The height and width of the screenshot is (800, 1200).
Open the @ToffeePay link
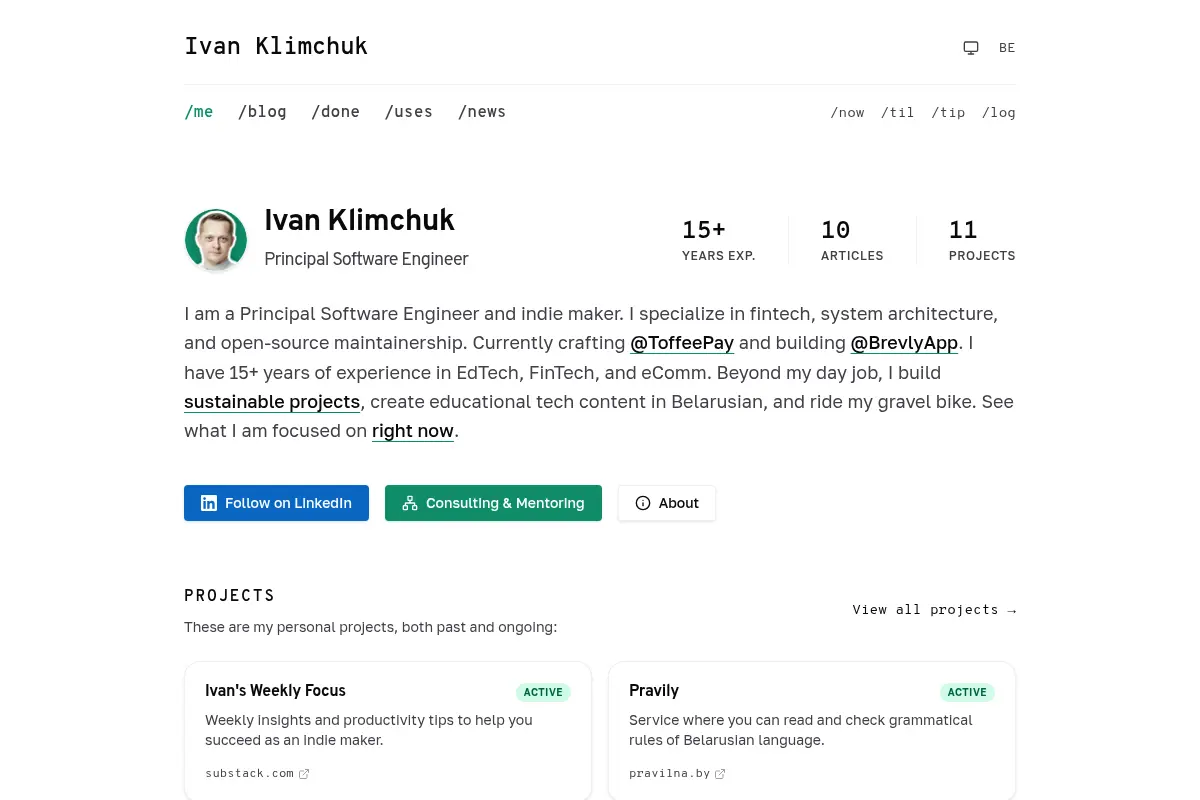(x=682, y=343)
